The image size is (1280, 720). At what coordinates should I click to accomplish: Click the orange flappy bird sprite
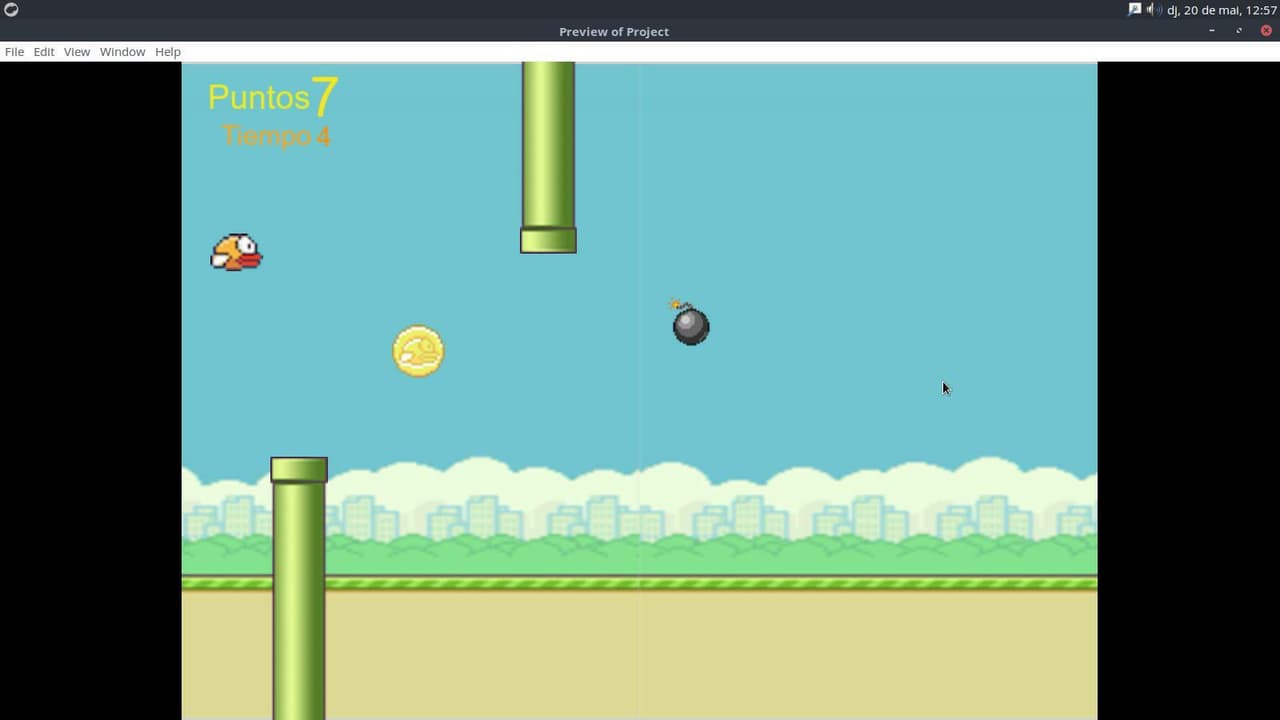[x=236, y=253]
